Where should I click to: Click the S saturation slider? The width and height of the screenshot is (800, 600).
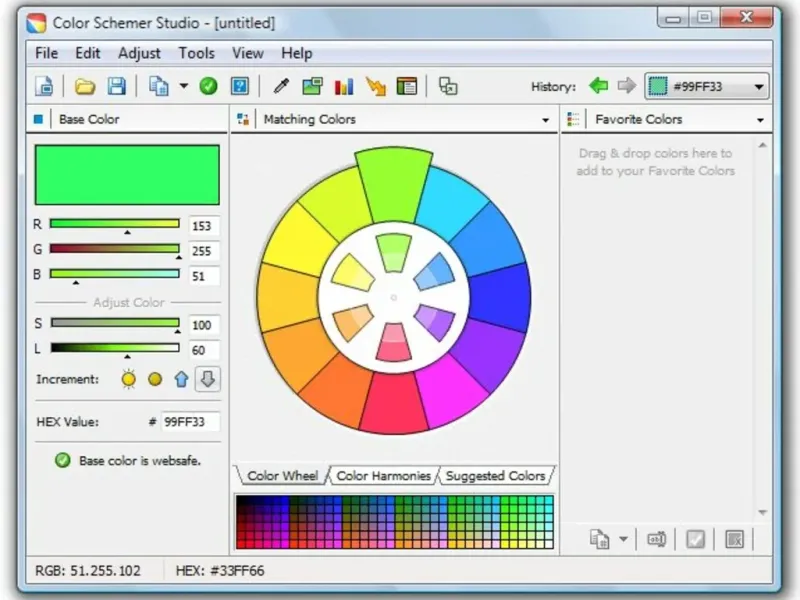[x=115, y=322]
